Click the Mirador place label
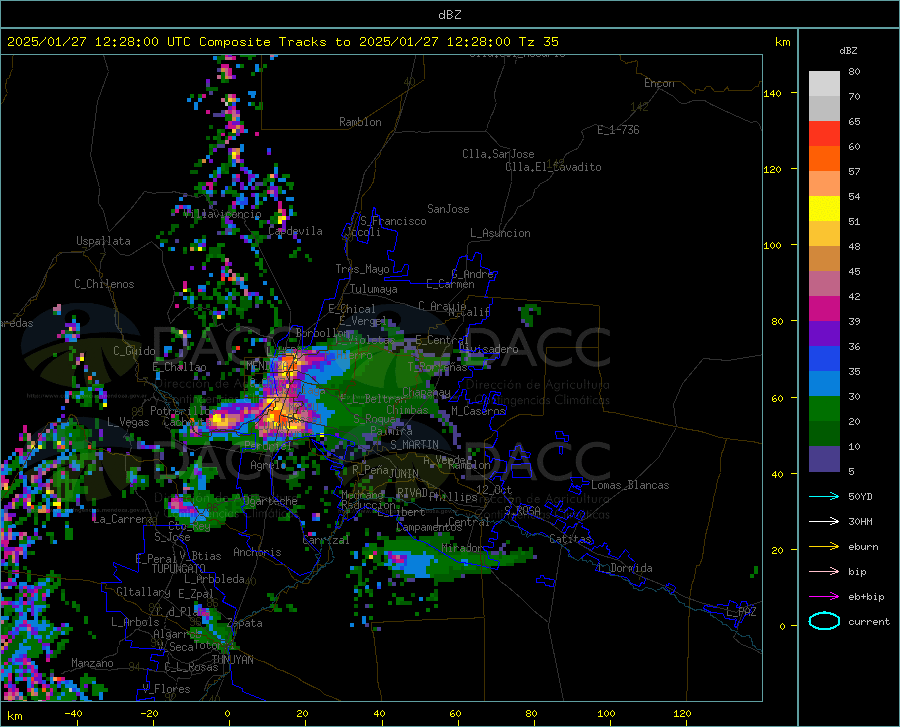This screenshot has width=900, height=727. tap(463, 548)
